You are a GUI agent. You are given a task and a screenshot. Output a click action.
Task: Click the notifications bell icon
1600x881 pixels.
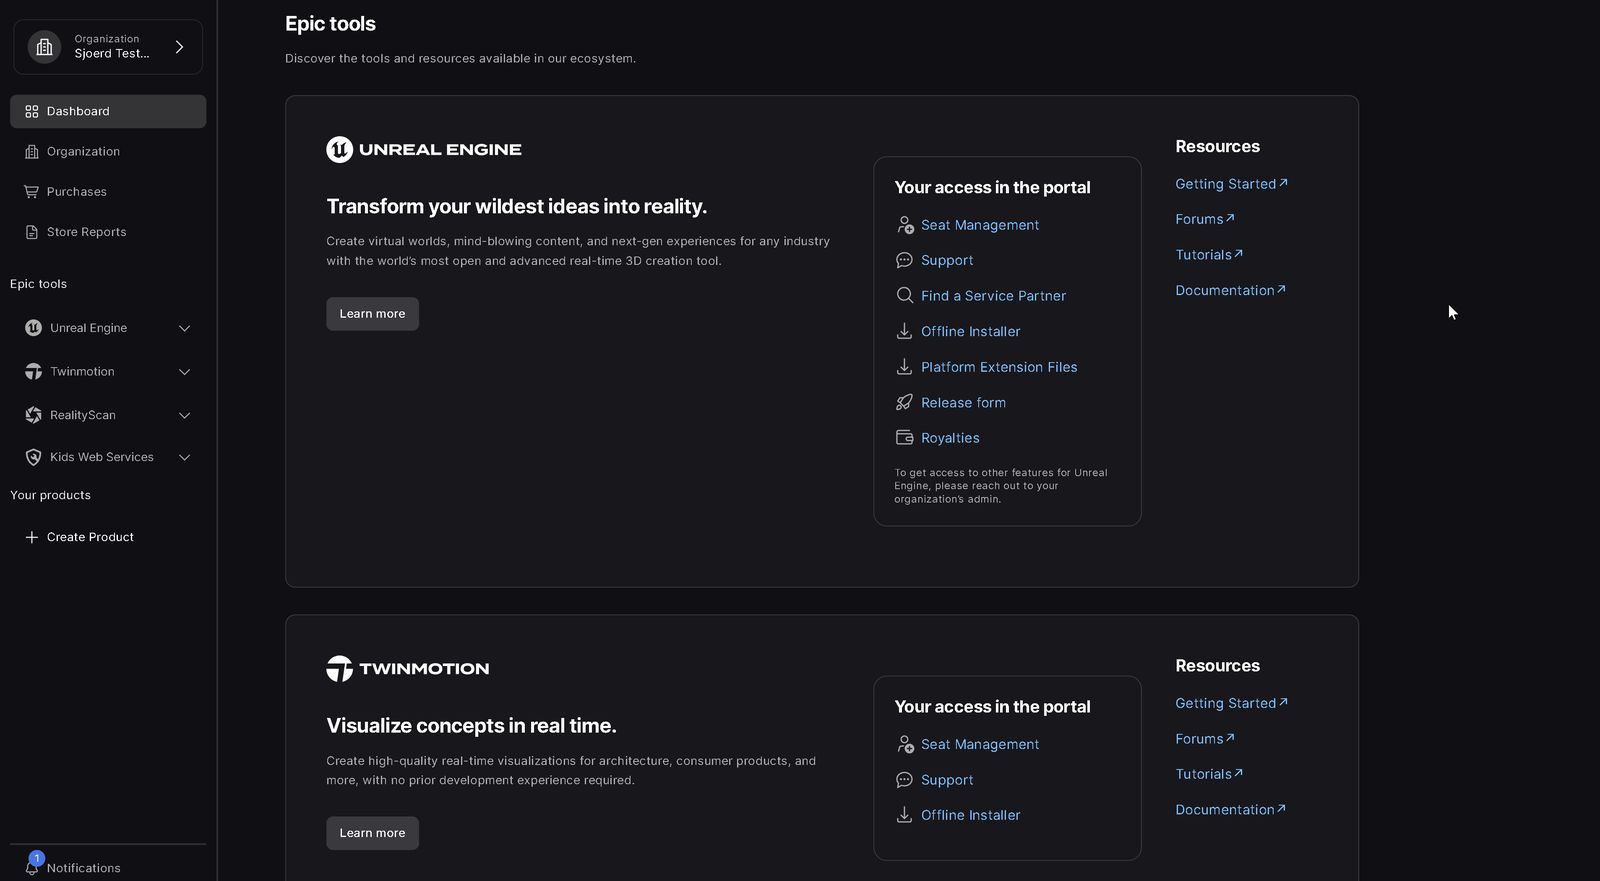(x=32, y=866)
